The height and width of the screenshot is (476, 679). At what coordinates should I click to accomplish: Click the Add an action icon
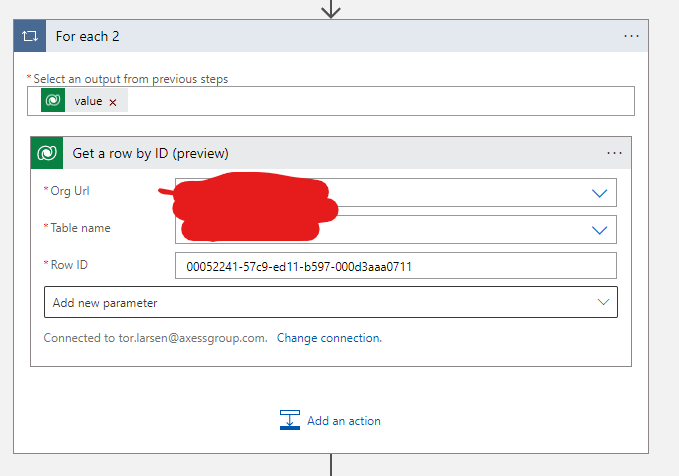click(x=290, y=420)
